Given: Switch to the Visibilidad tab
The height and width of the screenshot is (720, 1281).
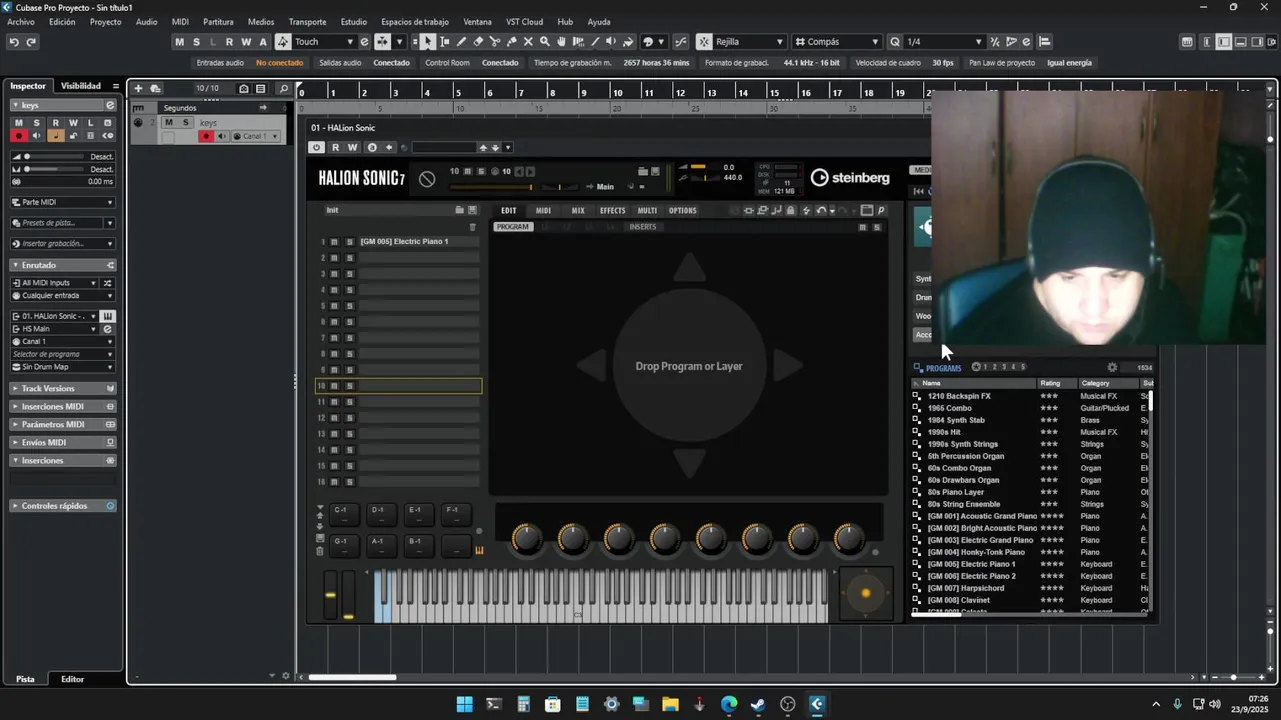Looking at the screenshot, I should [81, 86].
